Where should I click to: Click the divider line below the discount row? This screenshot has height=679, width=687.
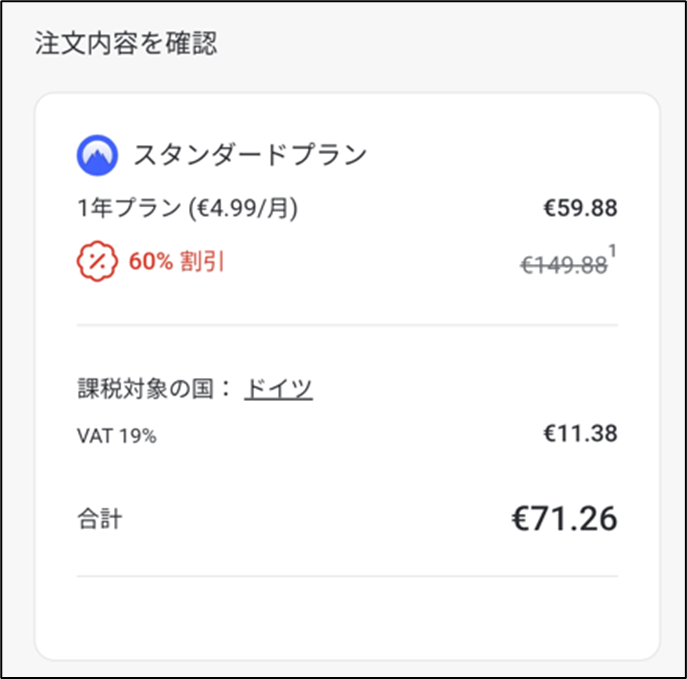347,325
